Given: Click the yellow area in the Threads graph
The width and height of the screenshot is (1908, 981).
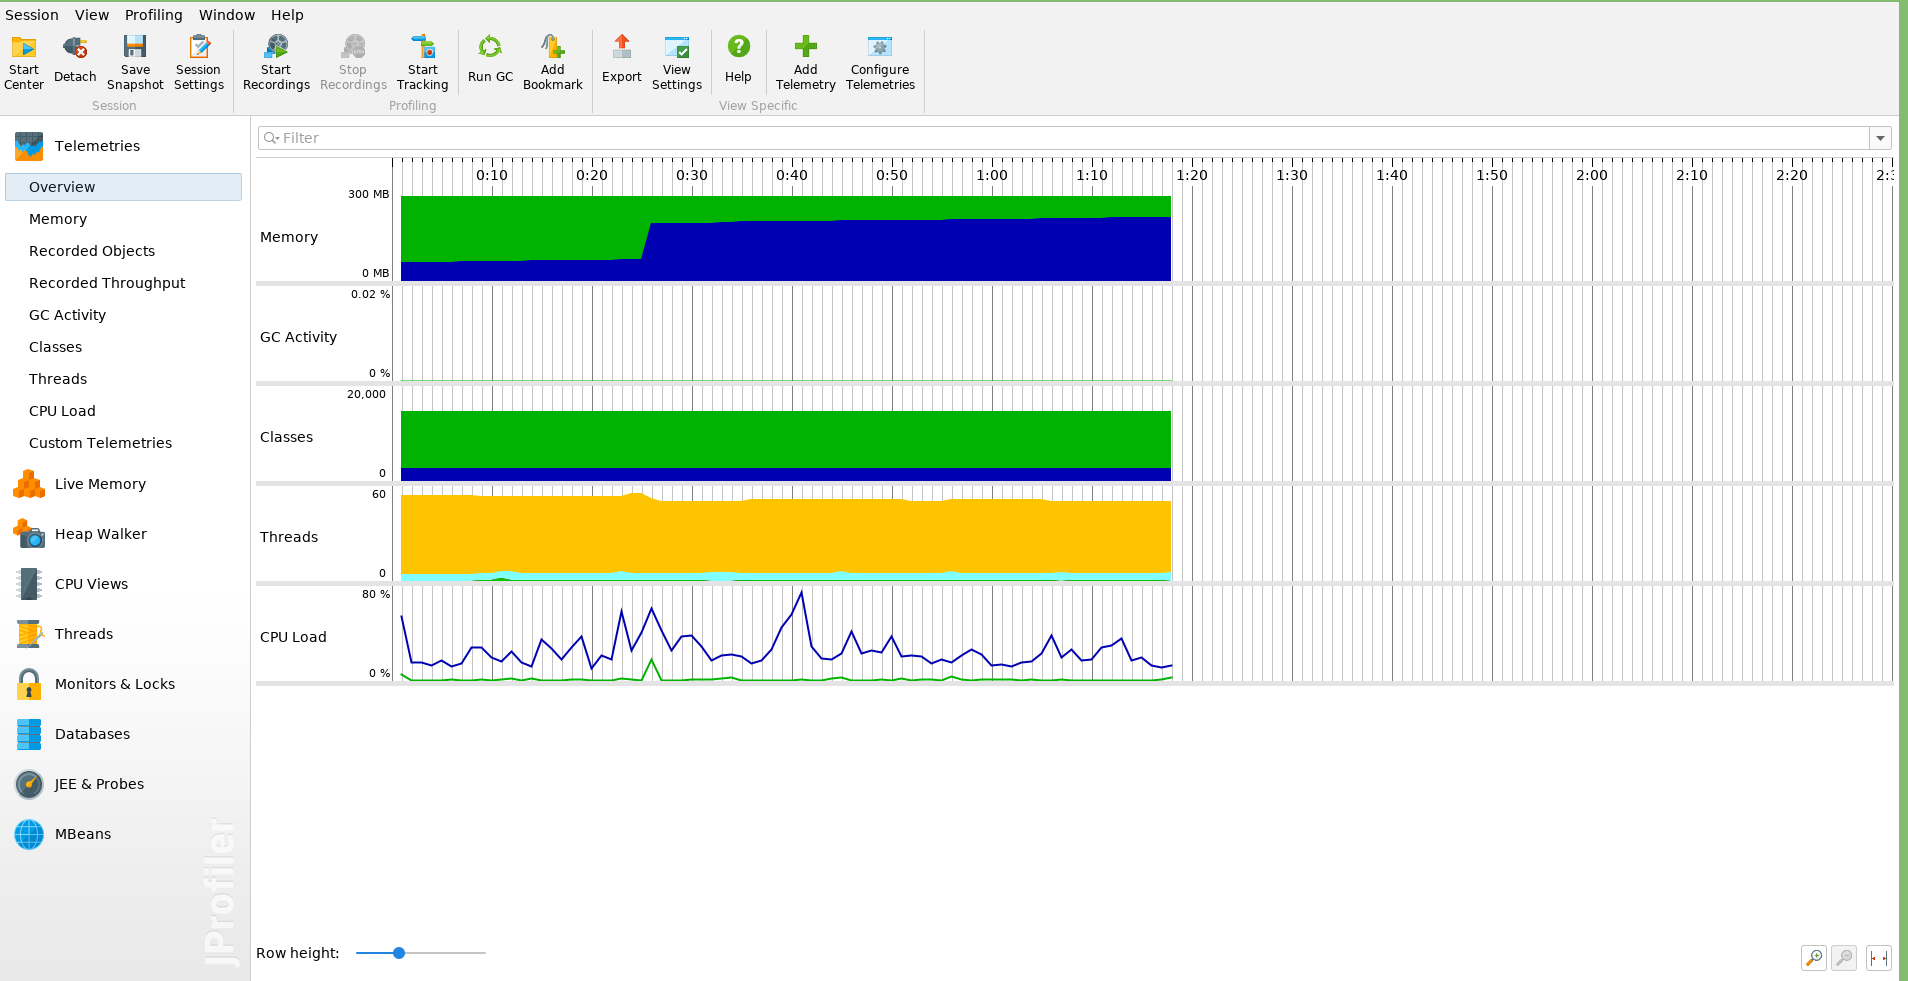Looking at the screenshot, I should 786,535.
